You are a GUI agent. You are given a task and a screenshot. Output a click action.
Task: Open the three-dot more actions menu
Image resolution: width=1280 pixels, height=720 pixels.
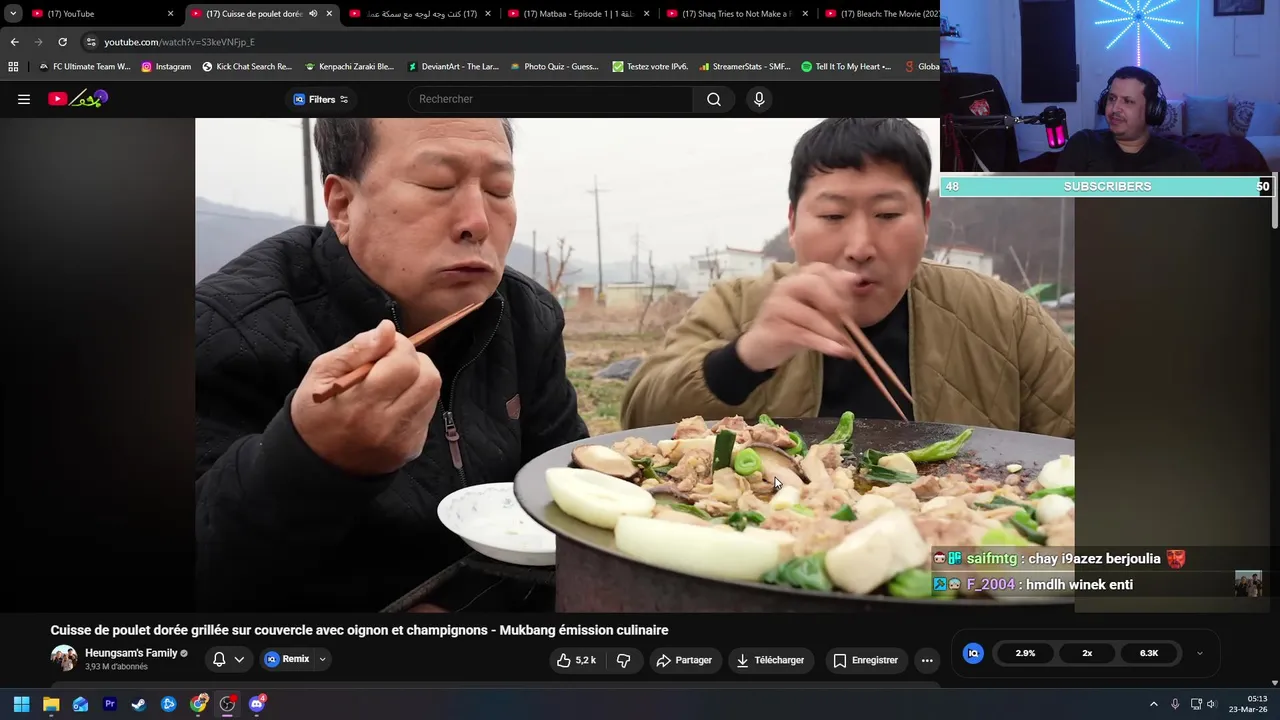tap(927, 660)
